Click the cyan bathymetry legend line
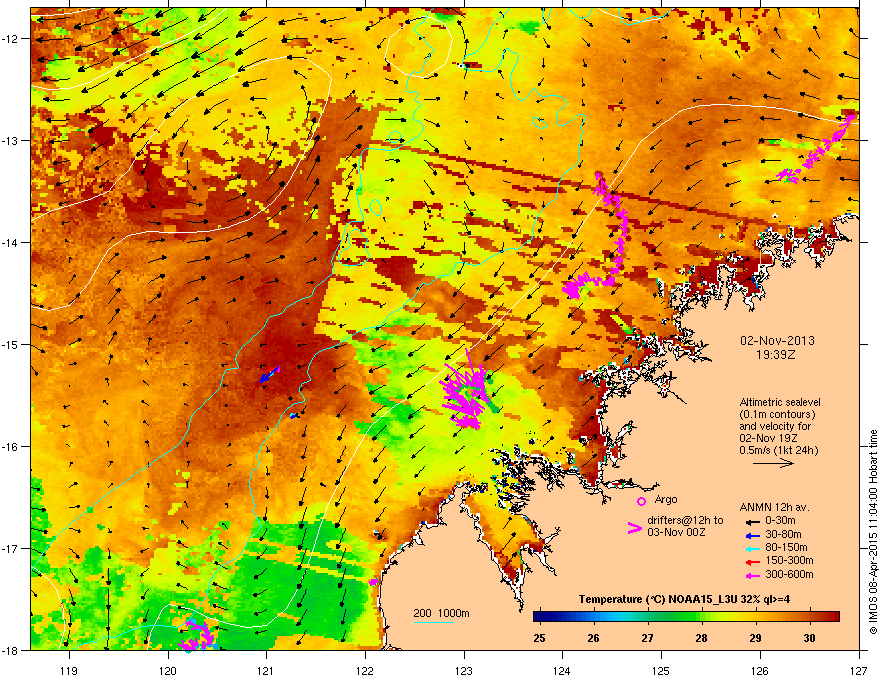The image size is (880, 680). click(x=434, y=622)
